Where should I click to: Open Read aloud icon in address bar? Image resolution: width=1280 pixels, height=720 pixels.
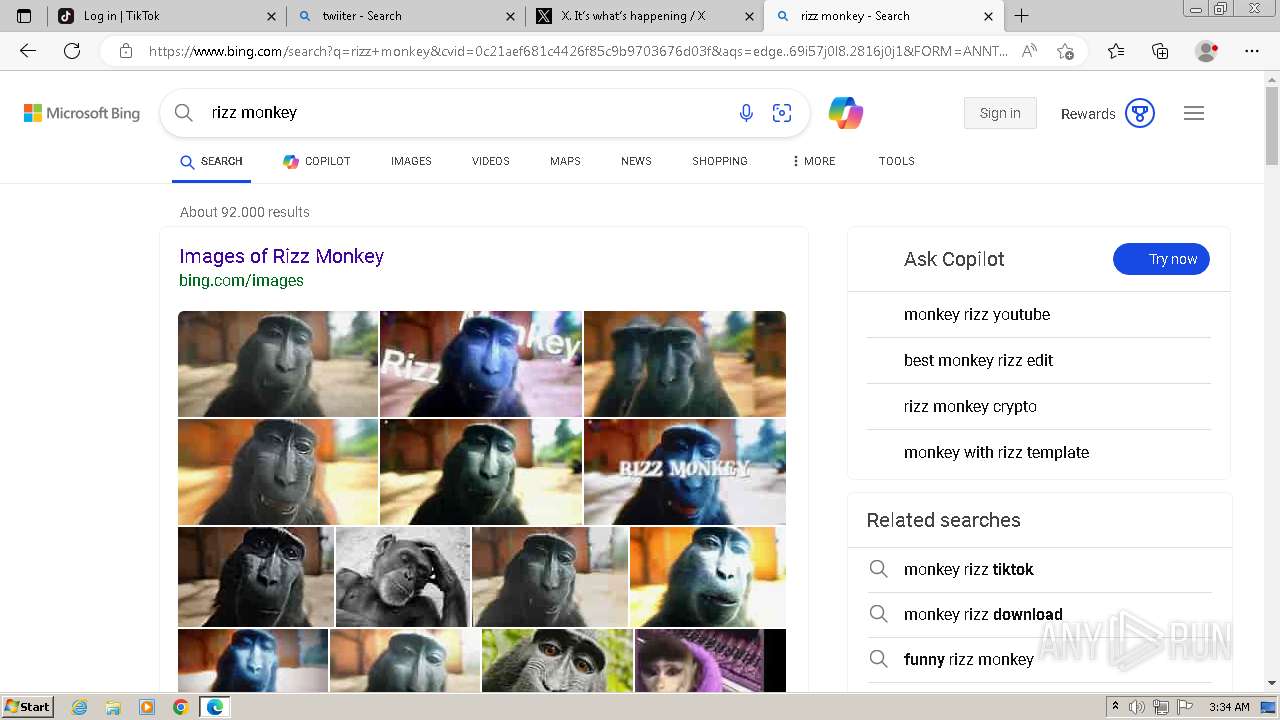1029,51
